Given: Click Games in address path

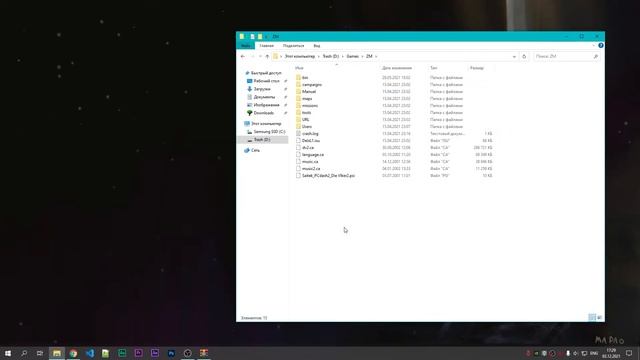Looking at the screenshot, I should (x=353, y=56).
